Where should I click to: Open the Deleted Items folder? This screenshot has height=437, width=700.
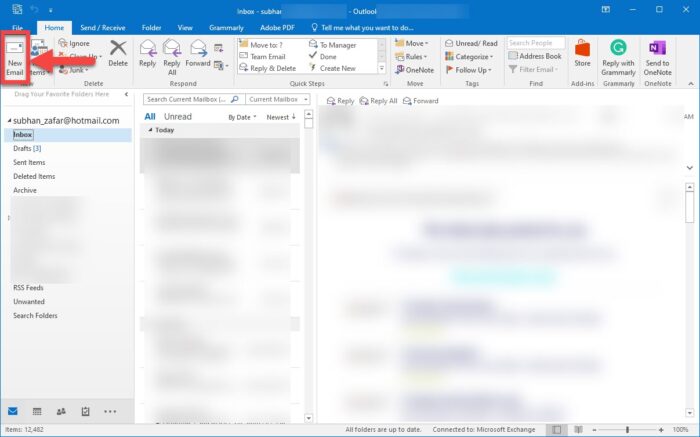tap(34, 176)
